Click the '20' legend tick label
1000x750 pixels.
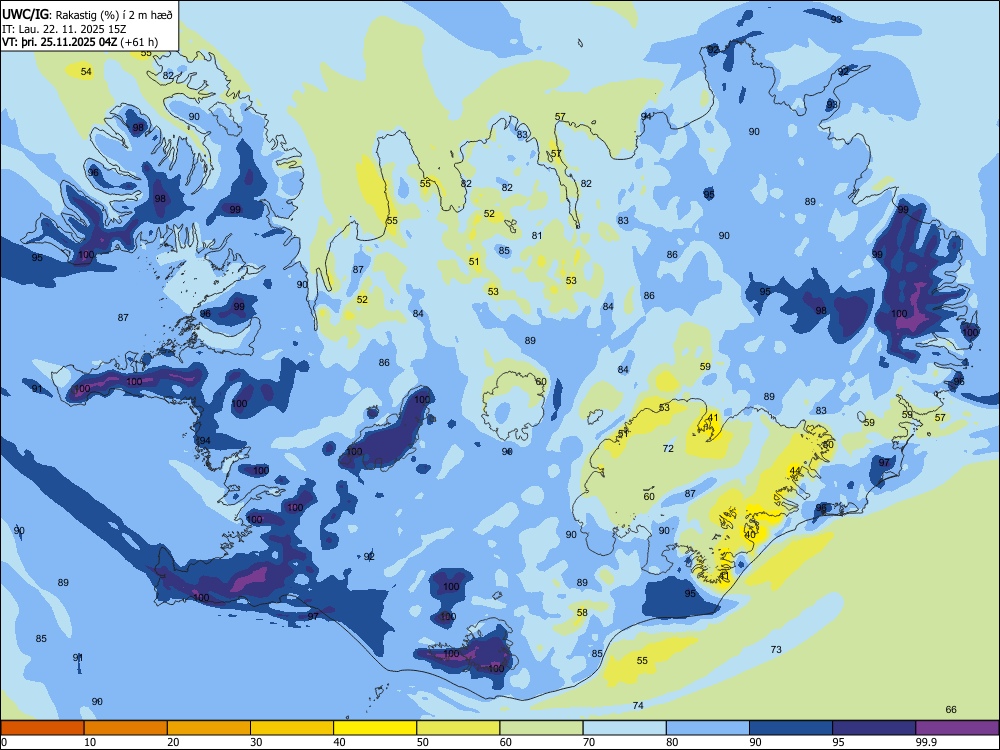(x=173, y=742)
